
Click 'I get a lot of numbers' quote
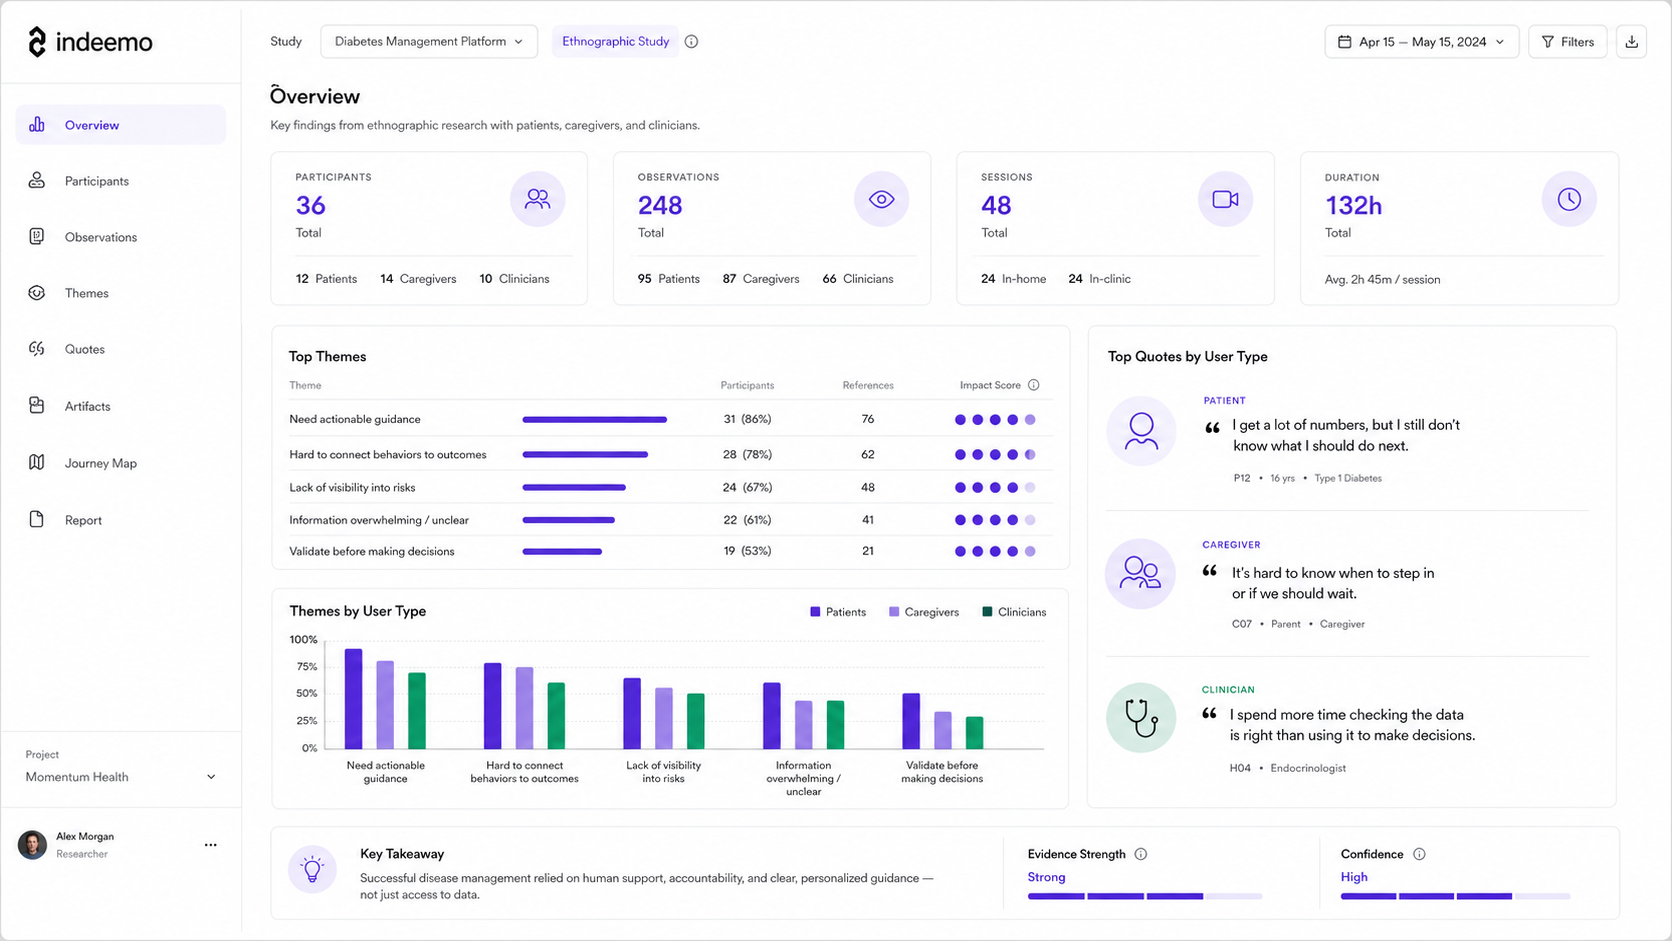click(1346, 436)
